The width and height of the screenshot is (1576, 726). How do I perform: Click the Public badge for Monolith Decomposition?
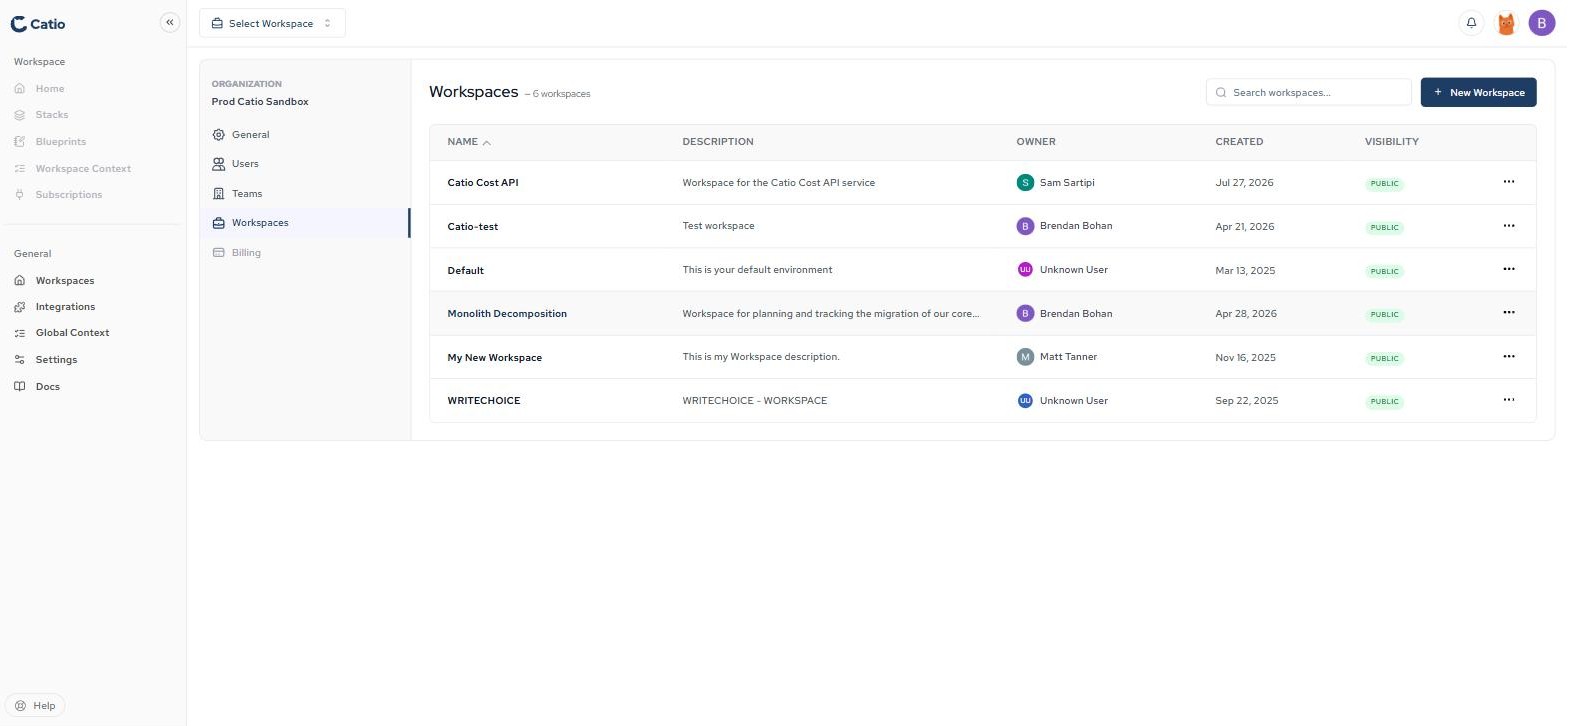coord(1385,315)
